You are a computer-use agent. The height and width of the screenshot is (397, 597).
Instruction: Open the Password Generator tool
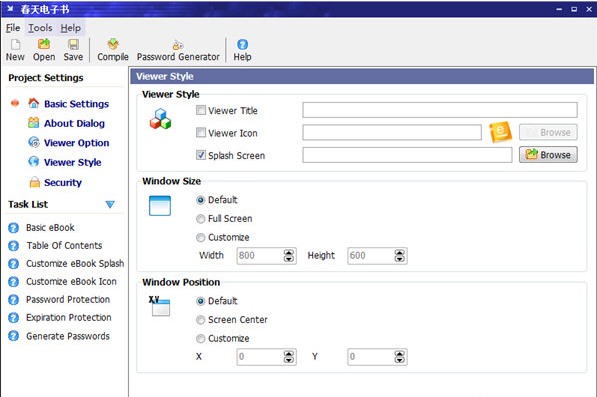click(178, 50)
